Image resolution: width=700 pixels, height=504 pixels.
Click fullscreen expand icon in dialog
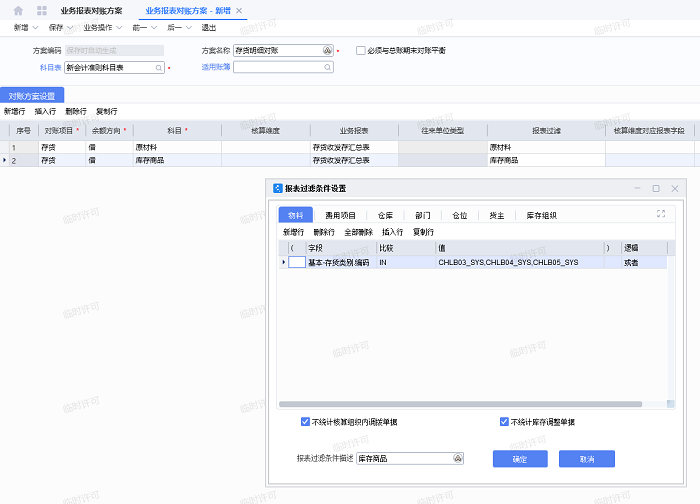coord(661,214)
